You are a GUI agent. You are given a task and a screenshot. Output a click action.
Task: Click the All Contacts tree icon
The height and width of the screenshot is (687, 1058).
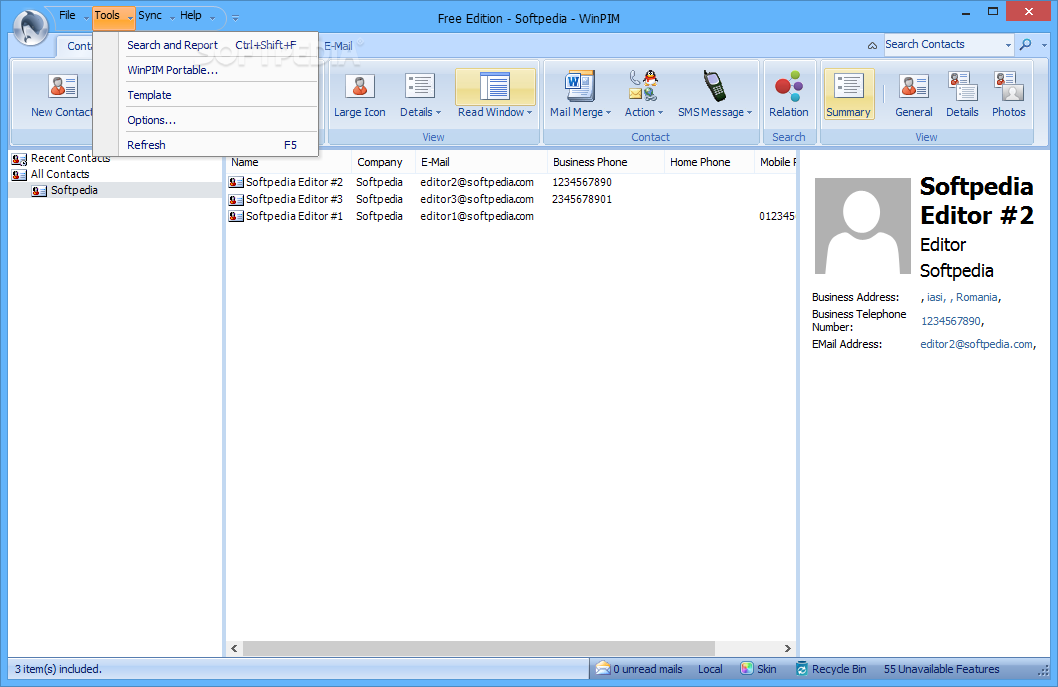(20, 175)
